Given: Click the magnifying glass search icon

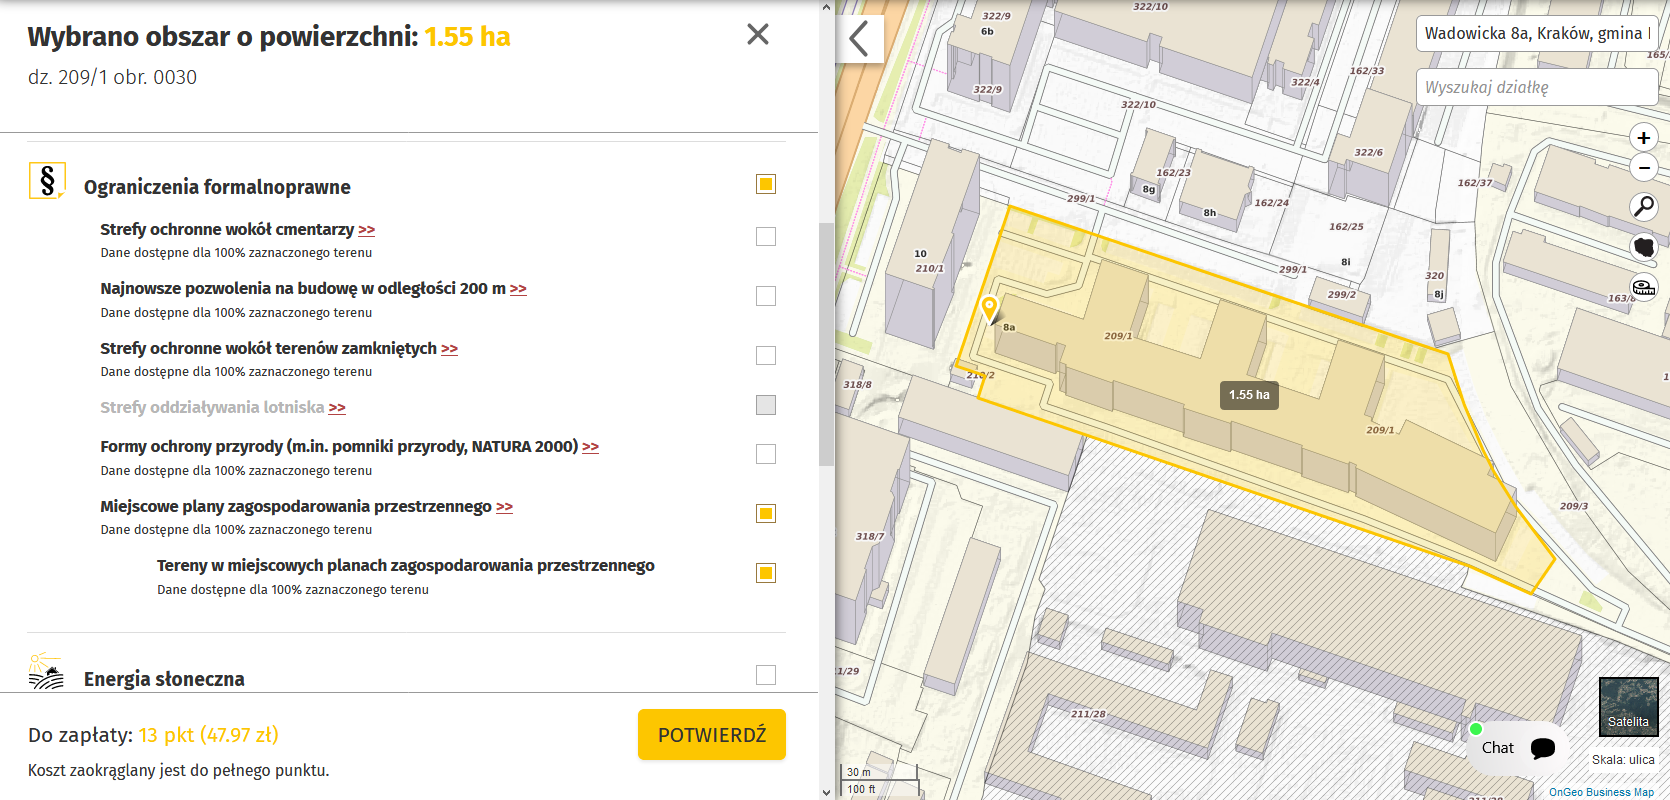Looking at the screenshot, I should [x=1644, y=207].
